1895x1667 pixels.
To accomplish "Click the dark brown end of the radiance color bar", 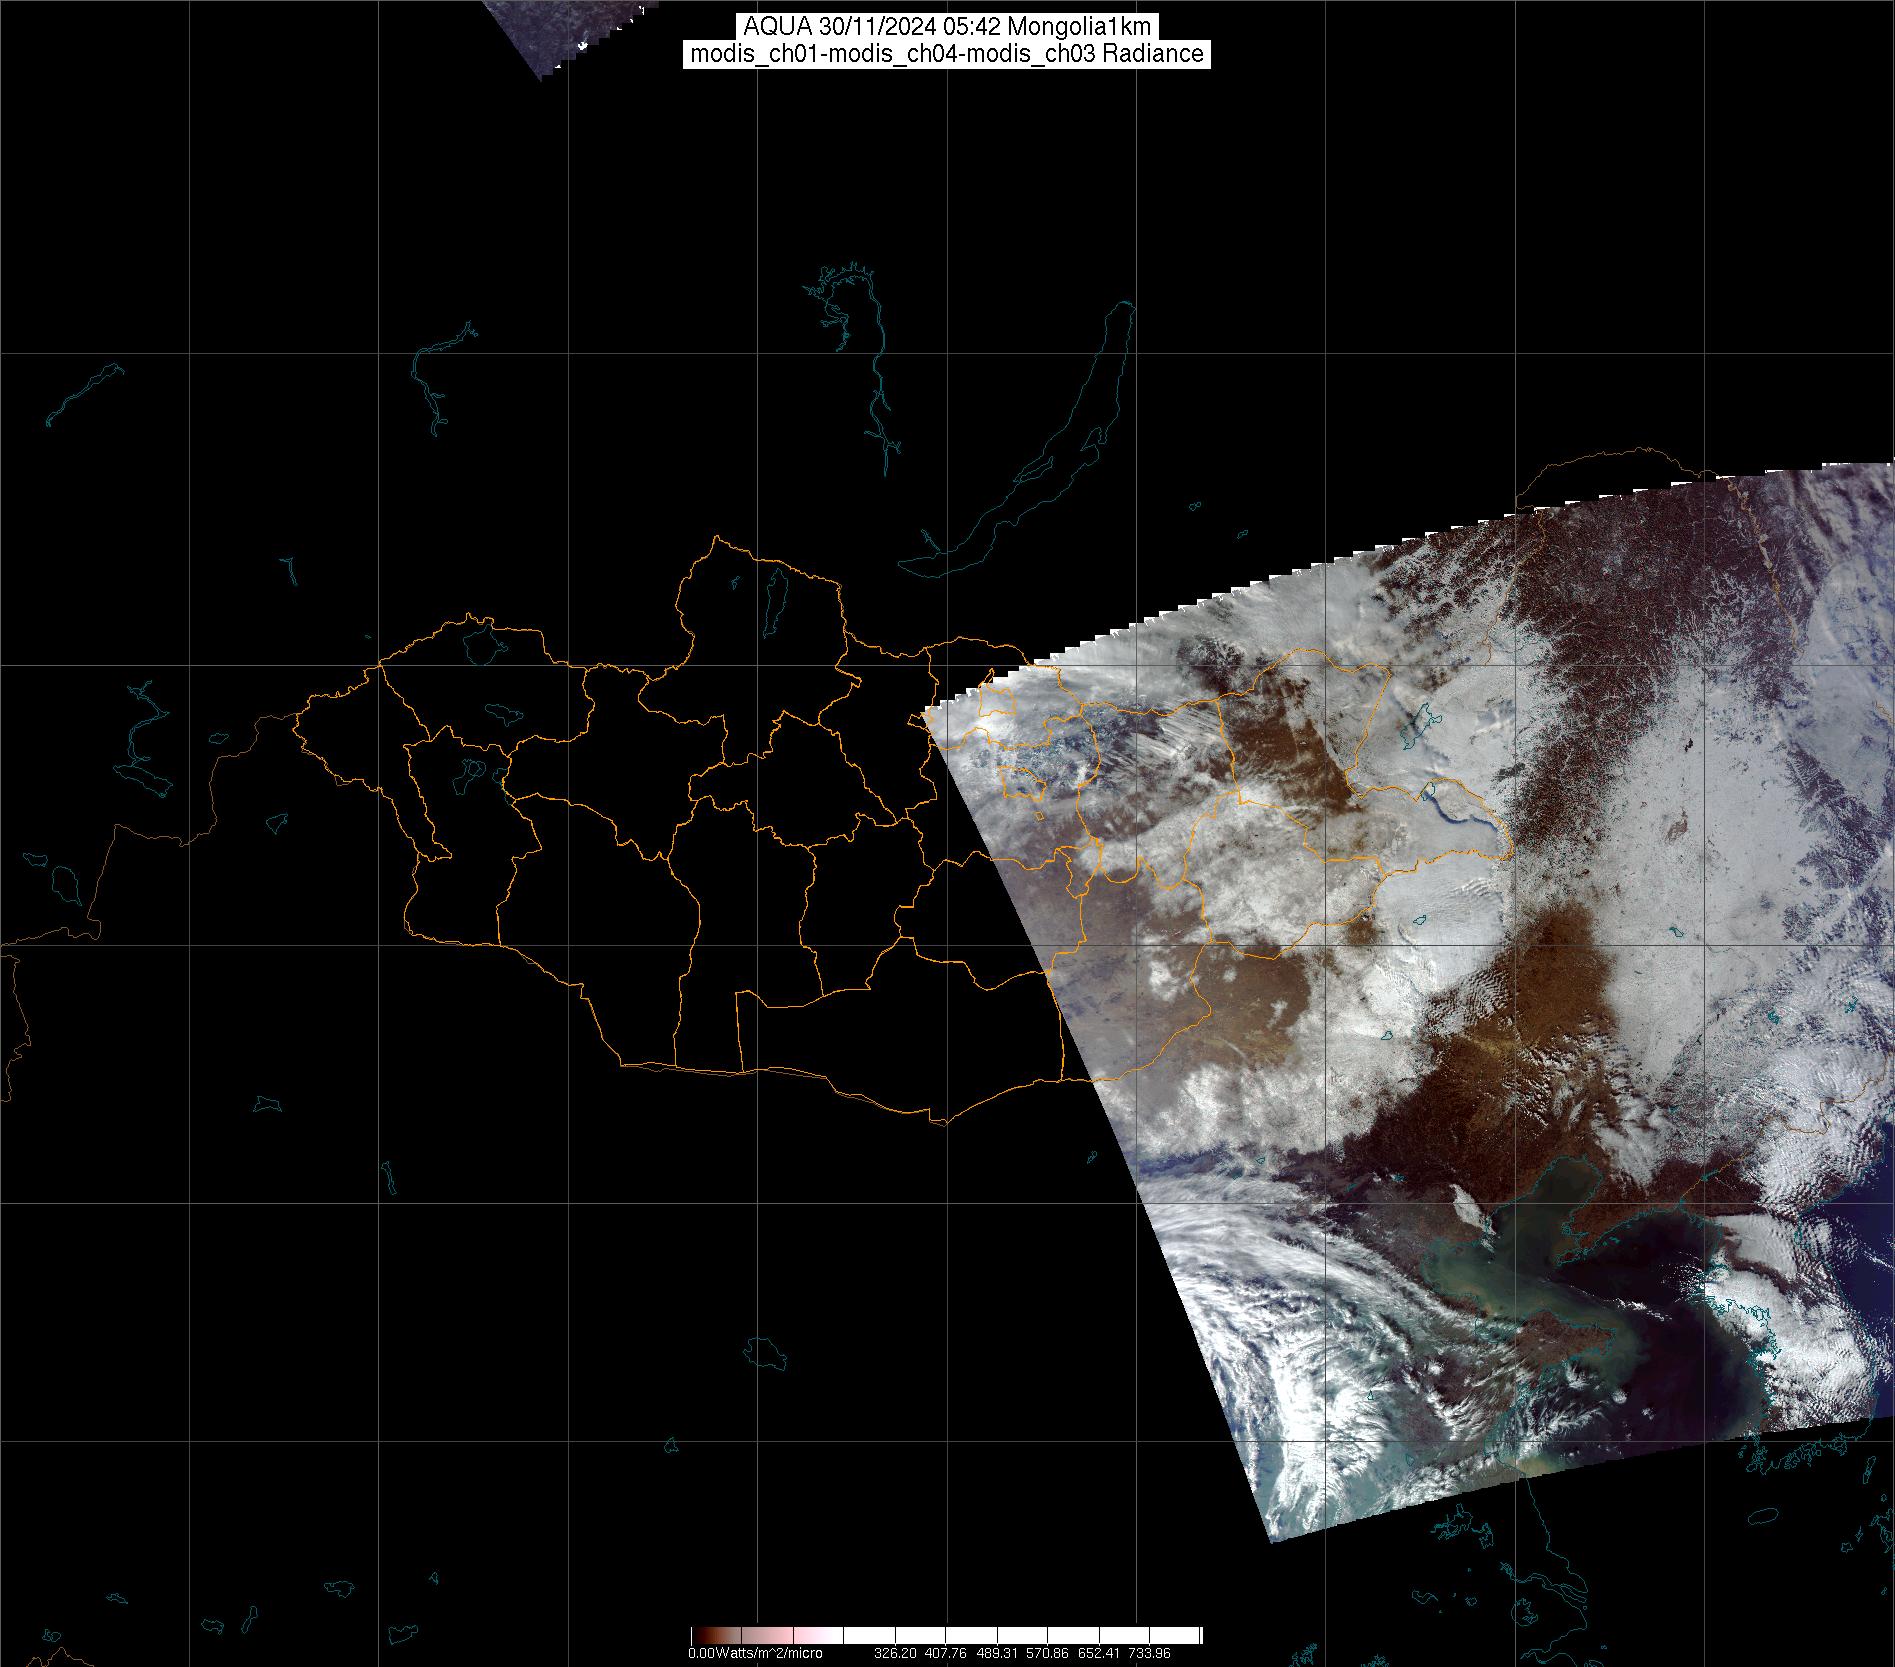I will (705, 1636).
